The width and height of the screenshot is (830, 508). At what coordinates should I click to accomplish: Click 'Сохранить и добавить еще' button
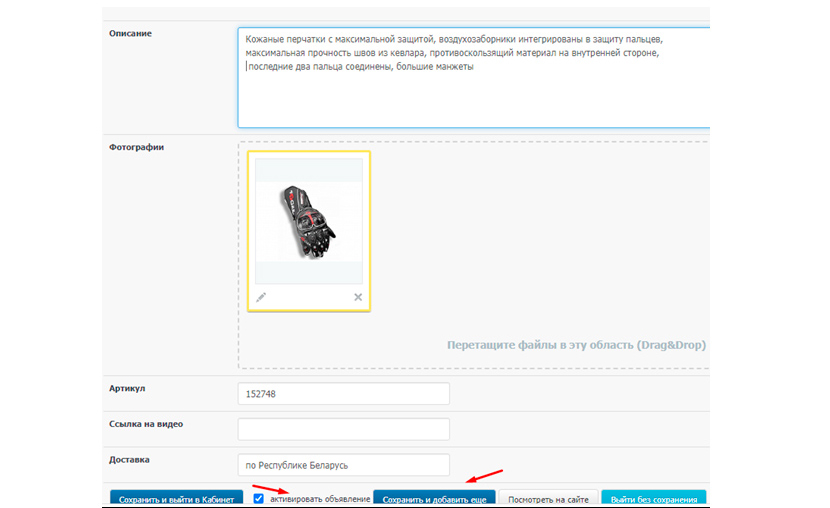point(434,499)
